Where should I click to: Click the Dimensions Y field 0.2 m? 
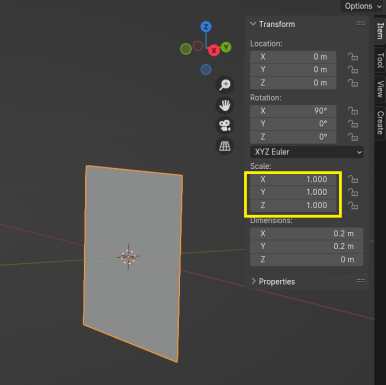(x=307, y=246)
